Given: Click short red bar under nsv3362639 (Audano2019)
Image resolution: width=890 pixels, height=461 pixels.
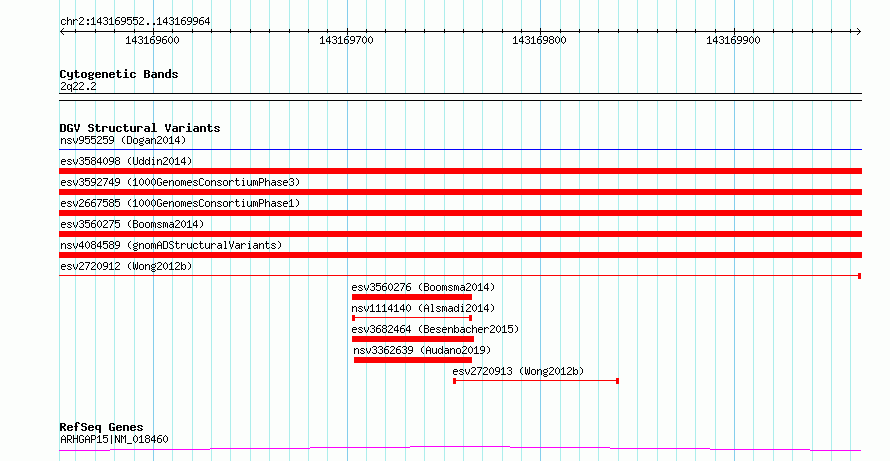Looking at the screenshot, I should tap(413, 360).
